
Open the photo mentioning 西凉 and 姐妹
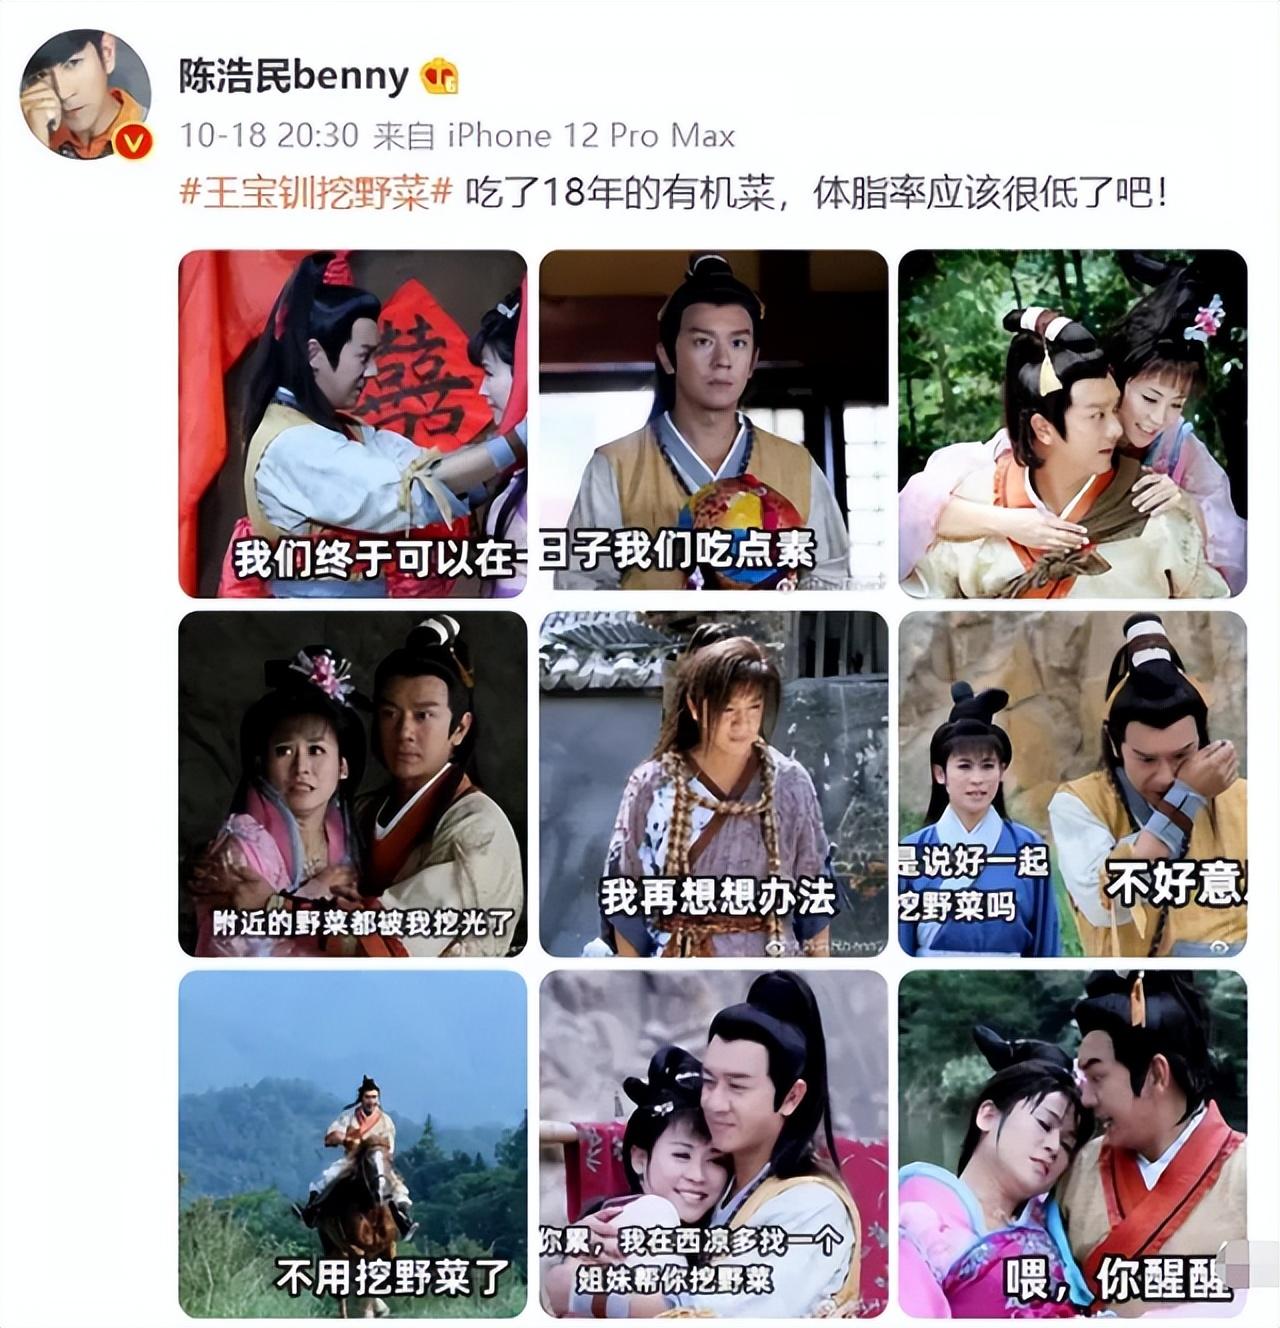point(713,1144)
